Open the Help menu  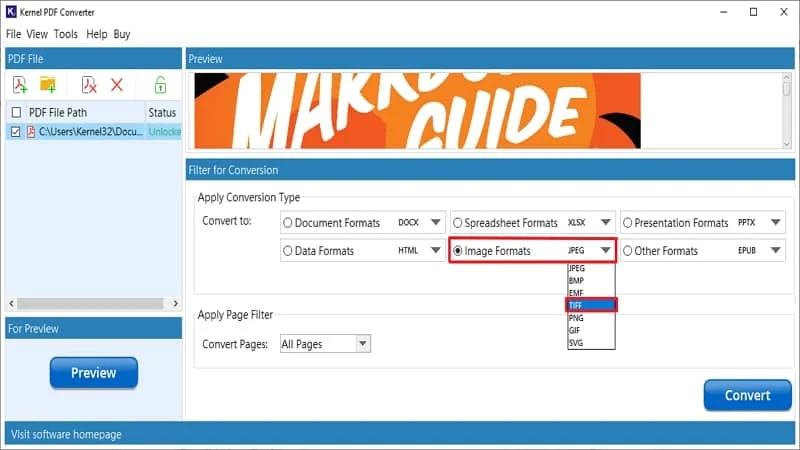tap(96, 34)
